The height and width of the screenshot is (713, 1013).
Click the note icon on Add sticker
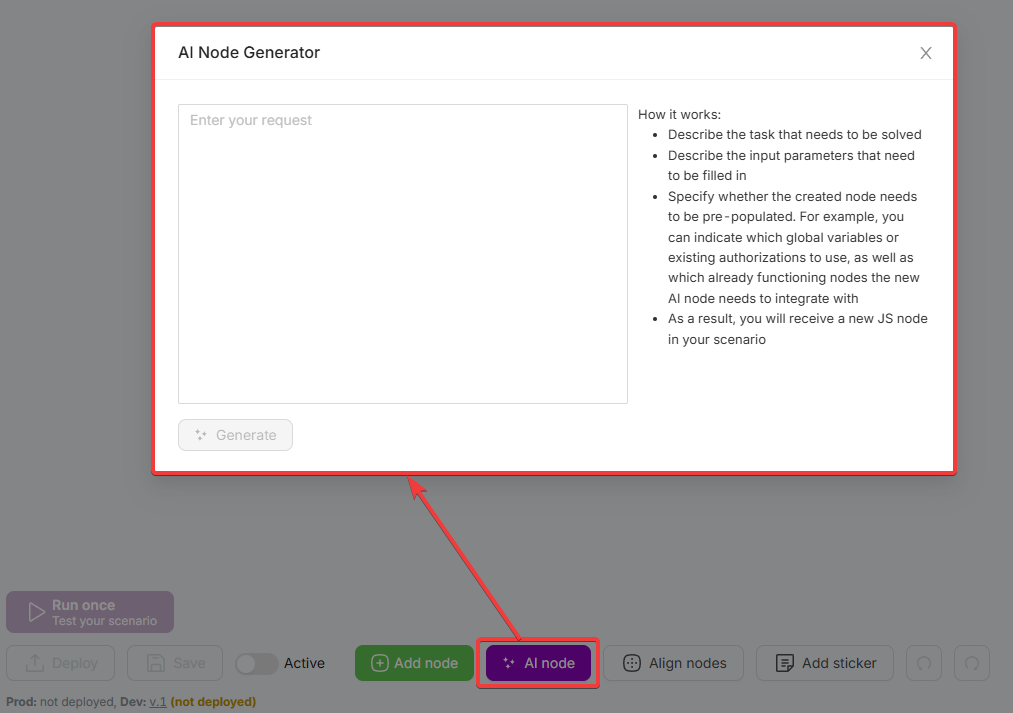(785, 663)
